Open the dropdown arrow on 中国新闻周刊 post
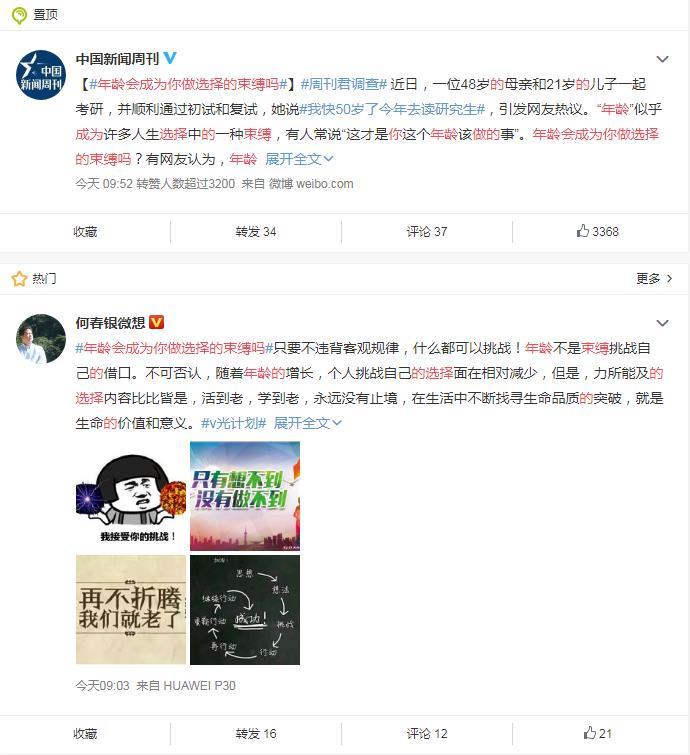 pyautogui.click(x=663, y=59)
